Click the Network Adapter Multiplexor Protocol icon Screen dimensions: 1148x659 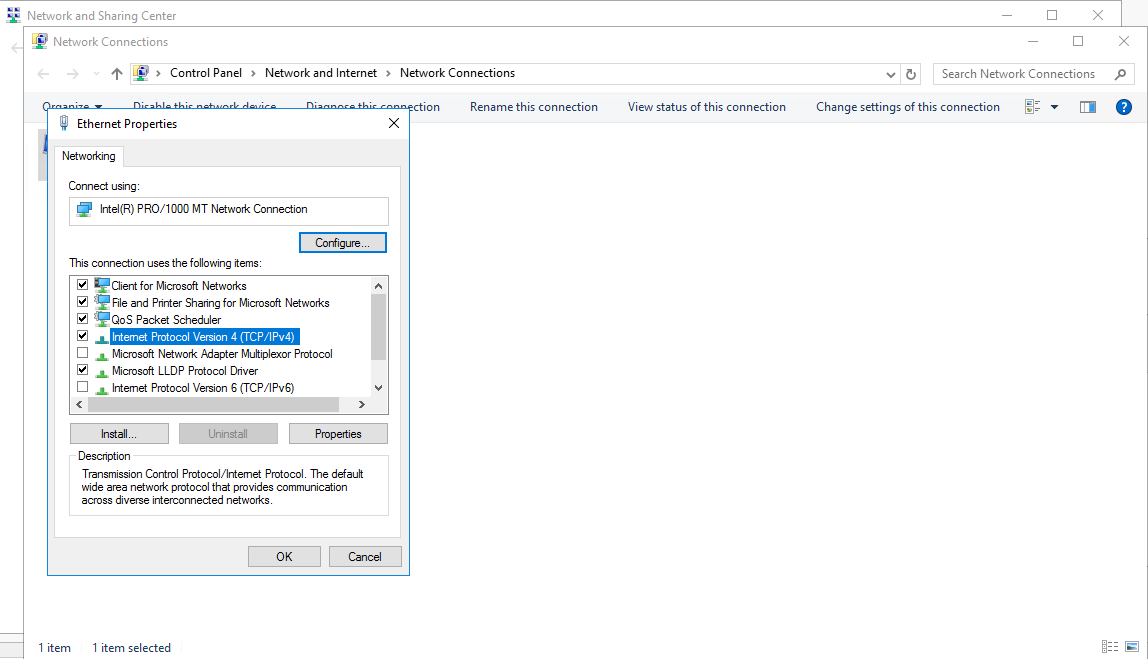[x=102, y=355]
